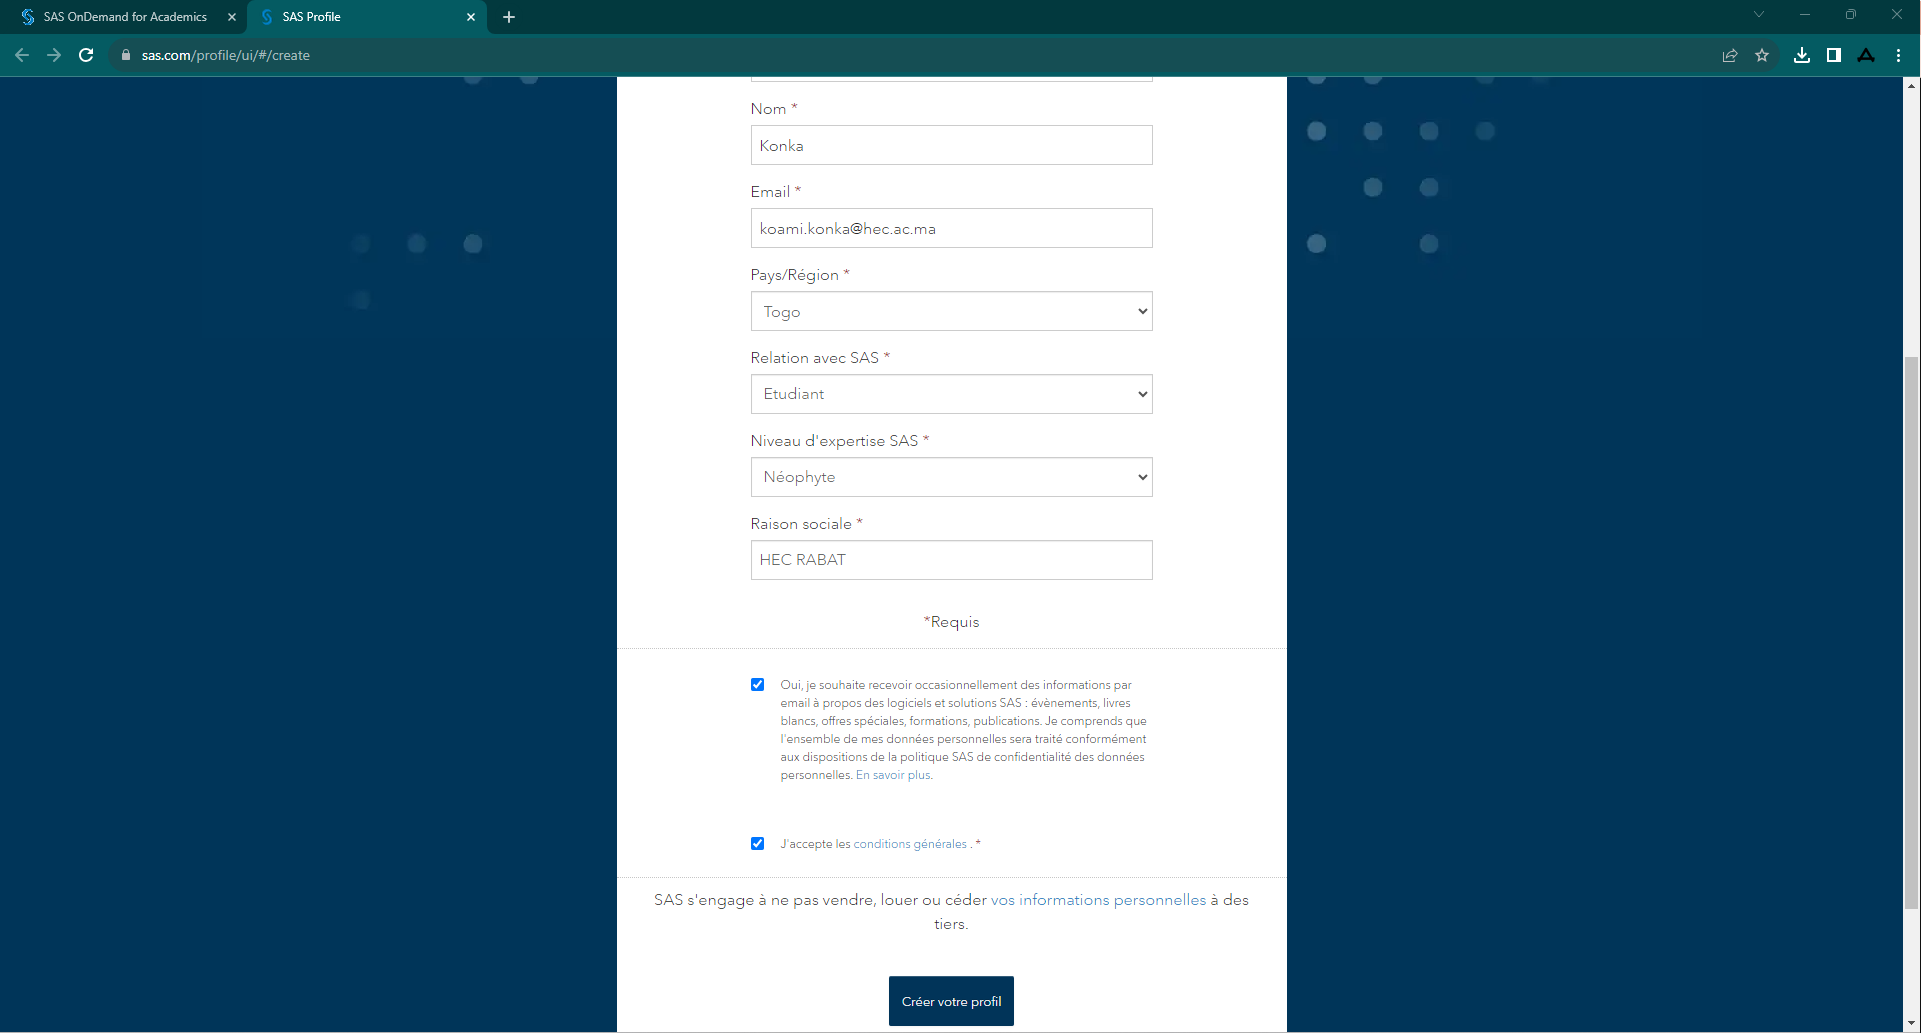The height and width of the screenshot is (1033, 1921).
Task: Open the extension icon beside side panel
Action: 1866,55
